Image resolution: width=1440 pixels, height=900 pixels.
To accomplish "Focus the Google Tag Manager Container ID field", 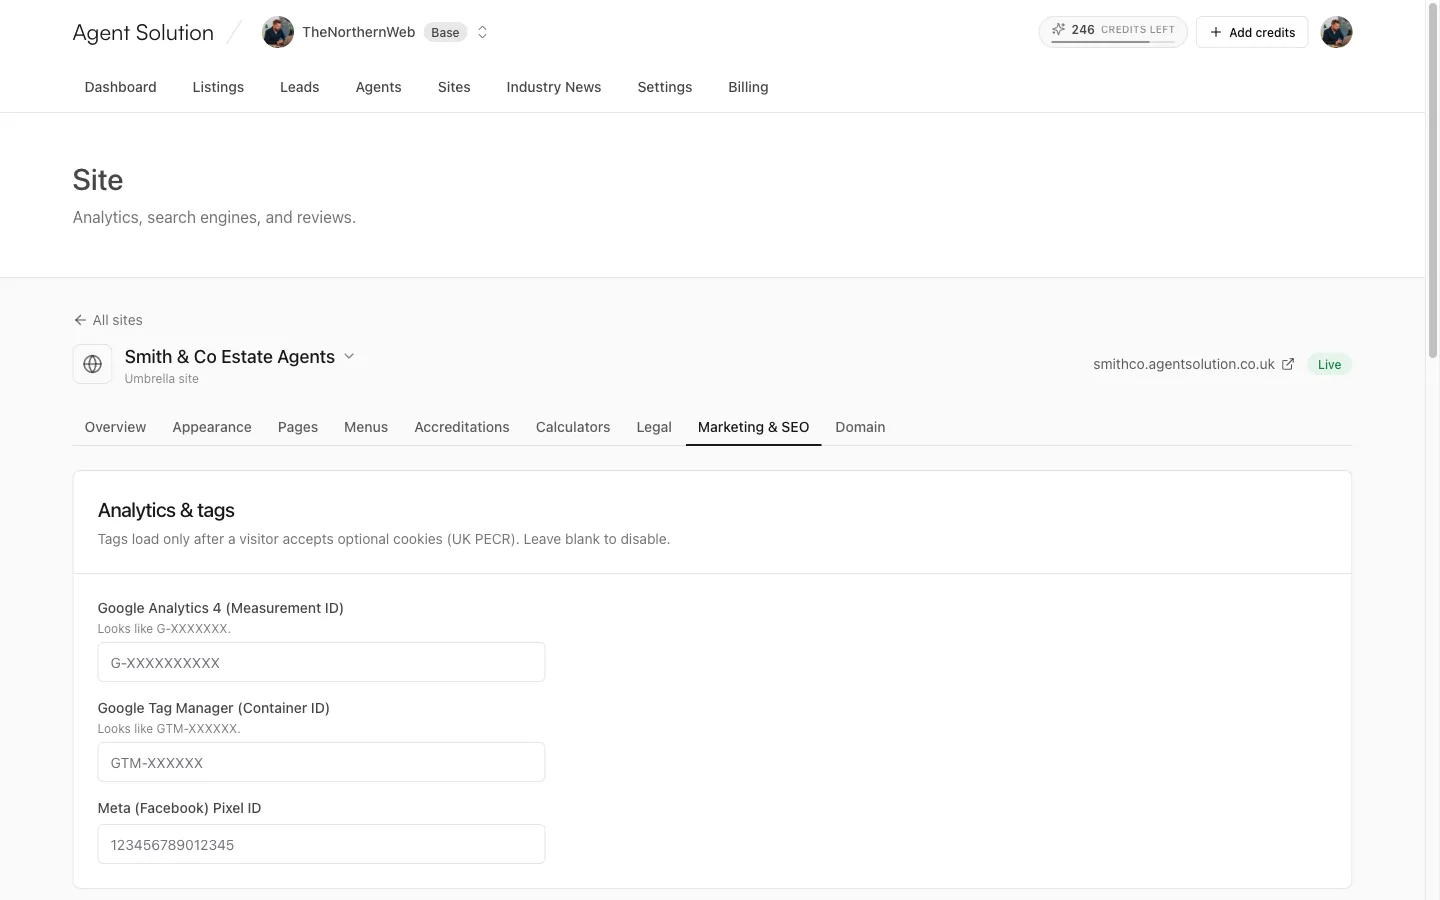I will tap(321, 762).
